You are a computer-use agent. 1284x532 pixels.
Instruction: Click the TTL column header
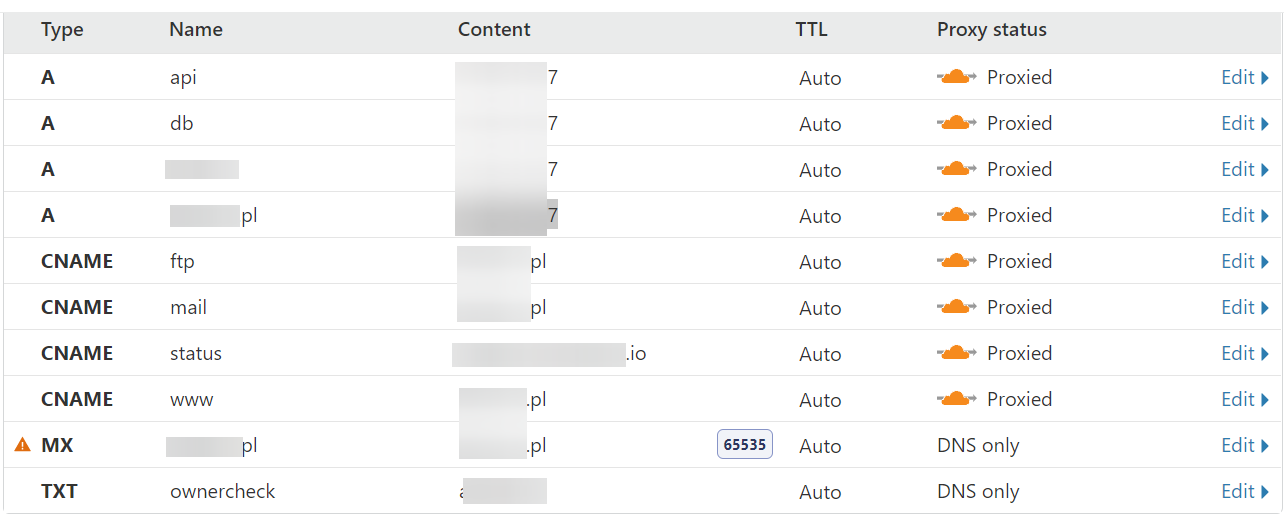811,30
